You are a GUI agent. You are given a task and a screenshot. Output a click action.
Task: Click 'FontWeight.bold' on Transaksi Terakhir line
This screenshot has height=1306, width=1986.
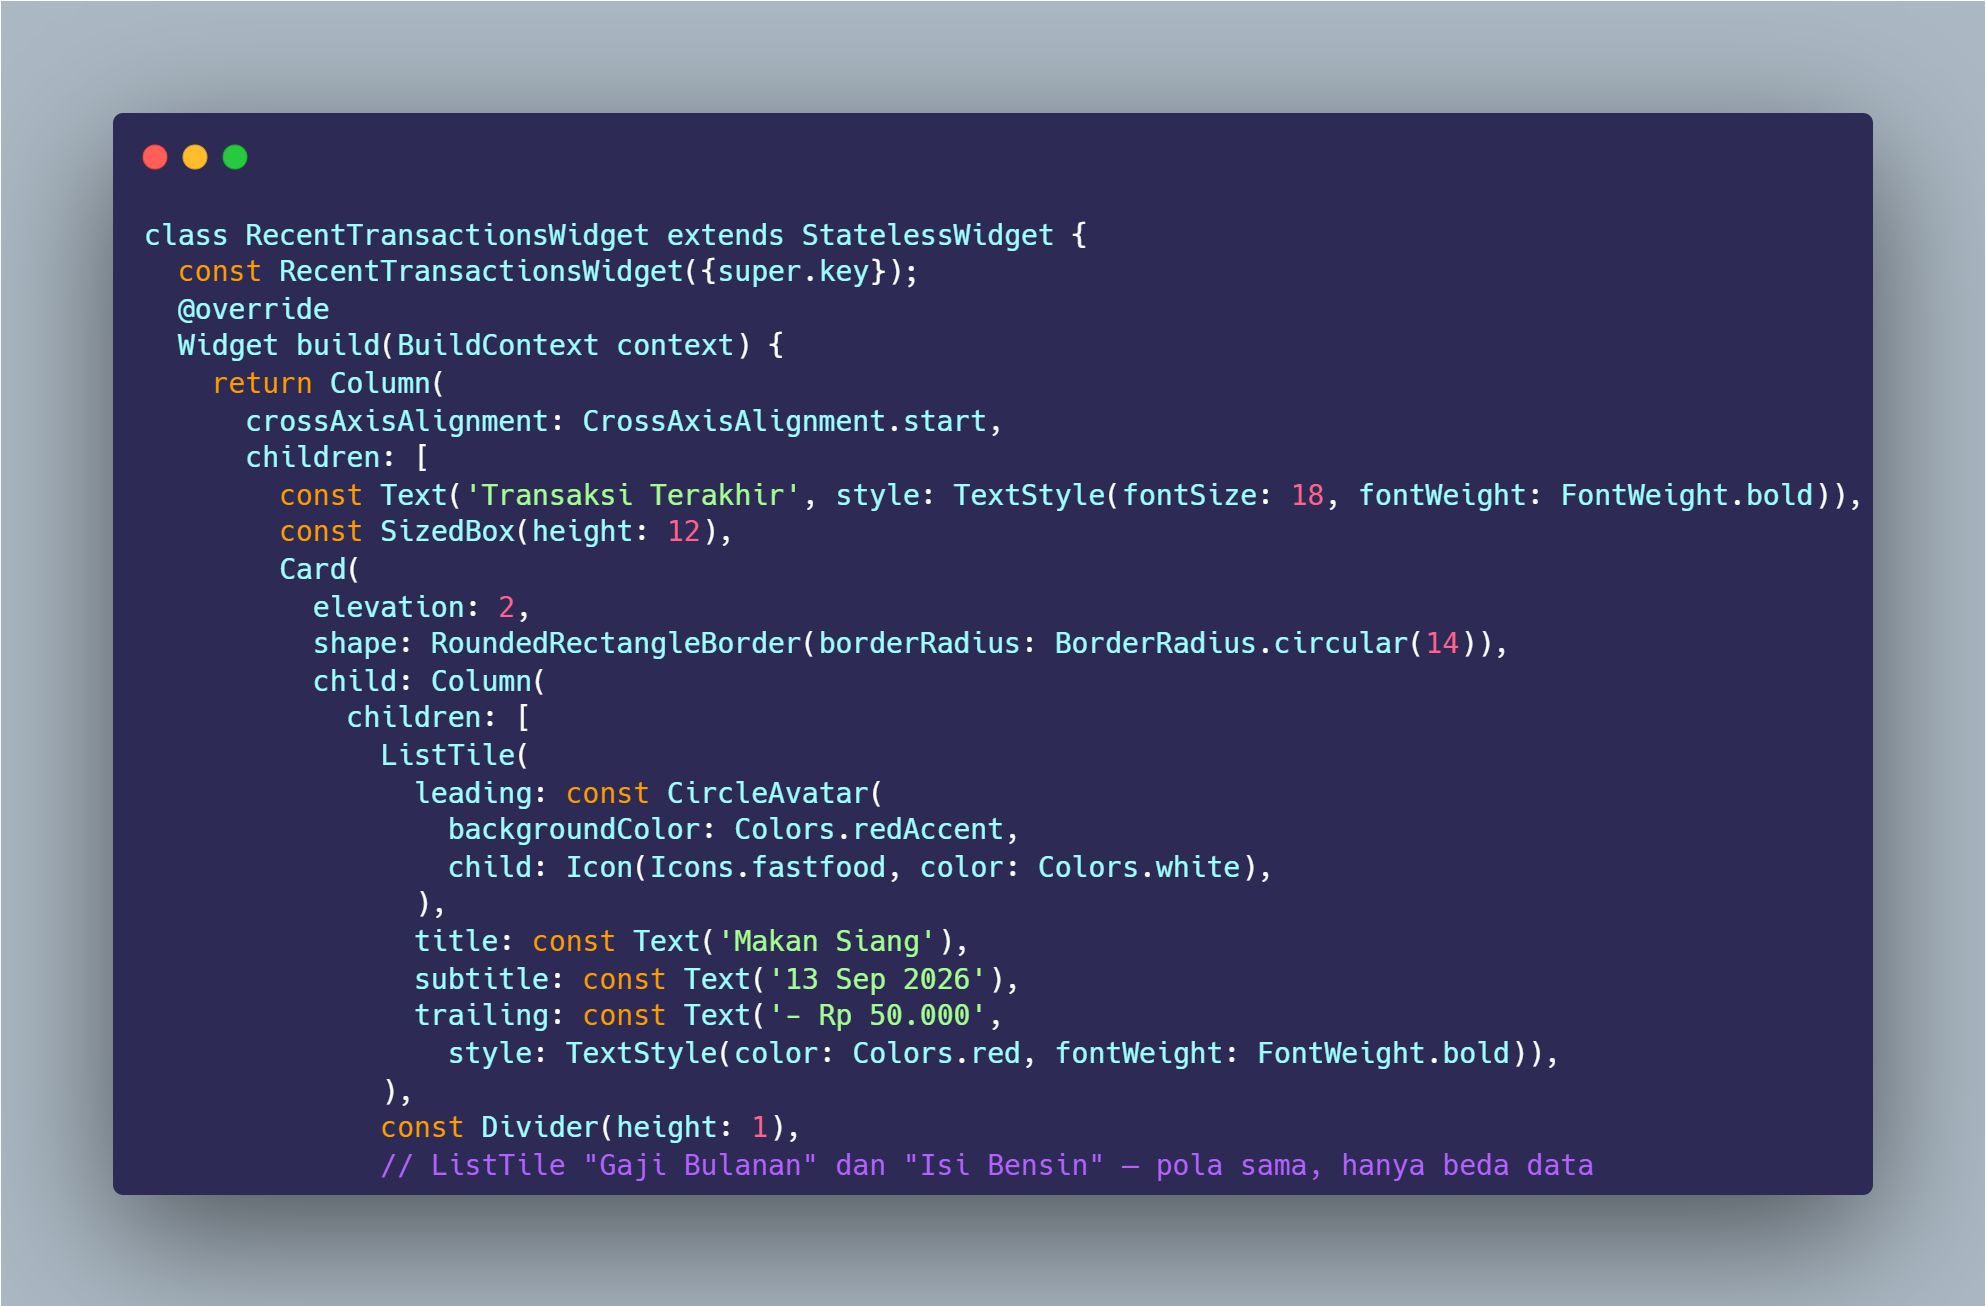[1687, 495]
